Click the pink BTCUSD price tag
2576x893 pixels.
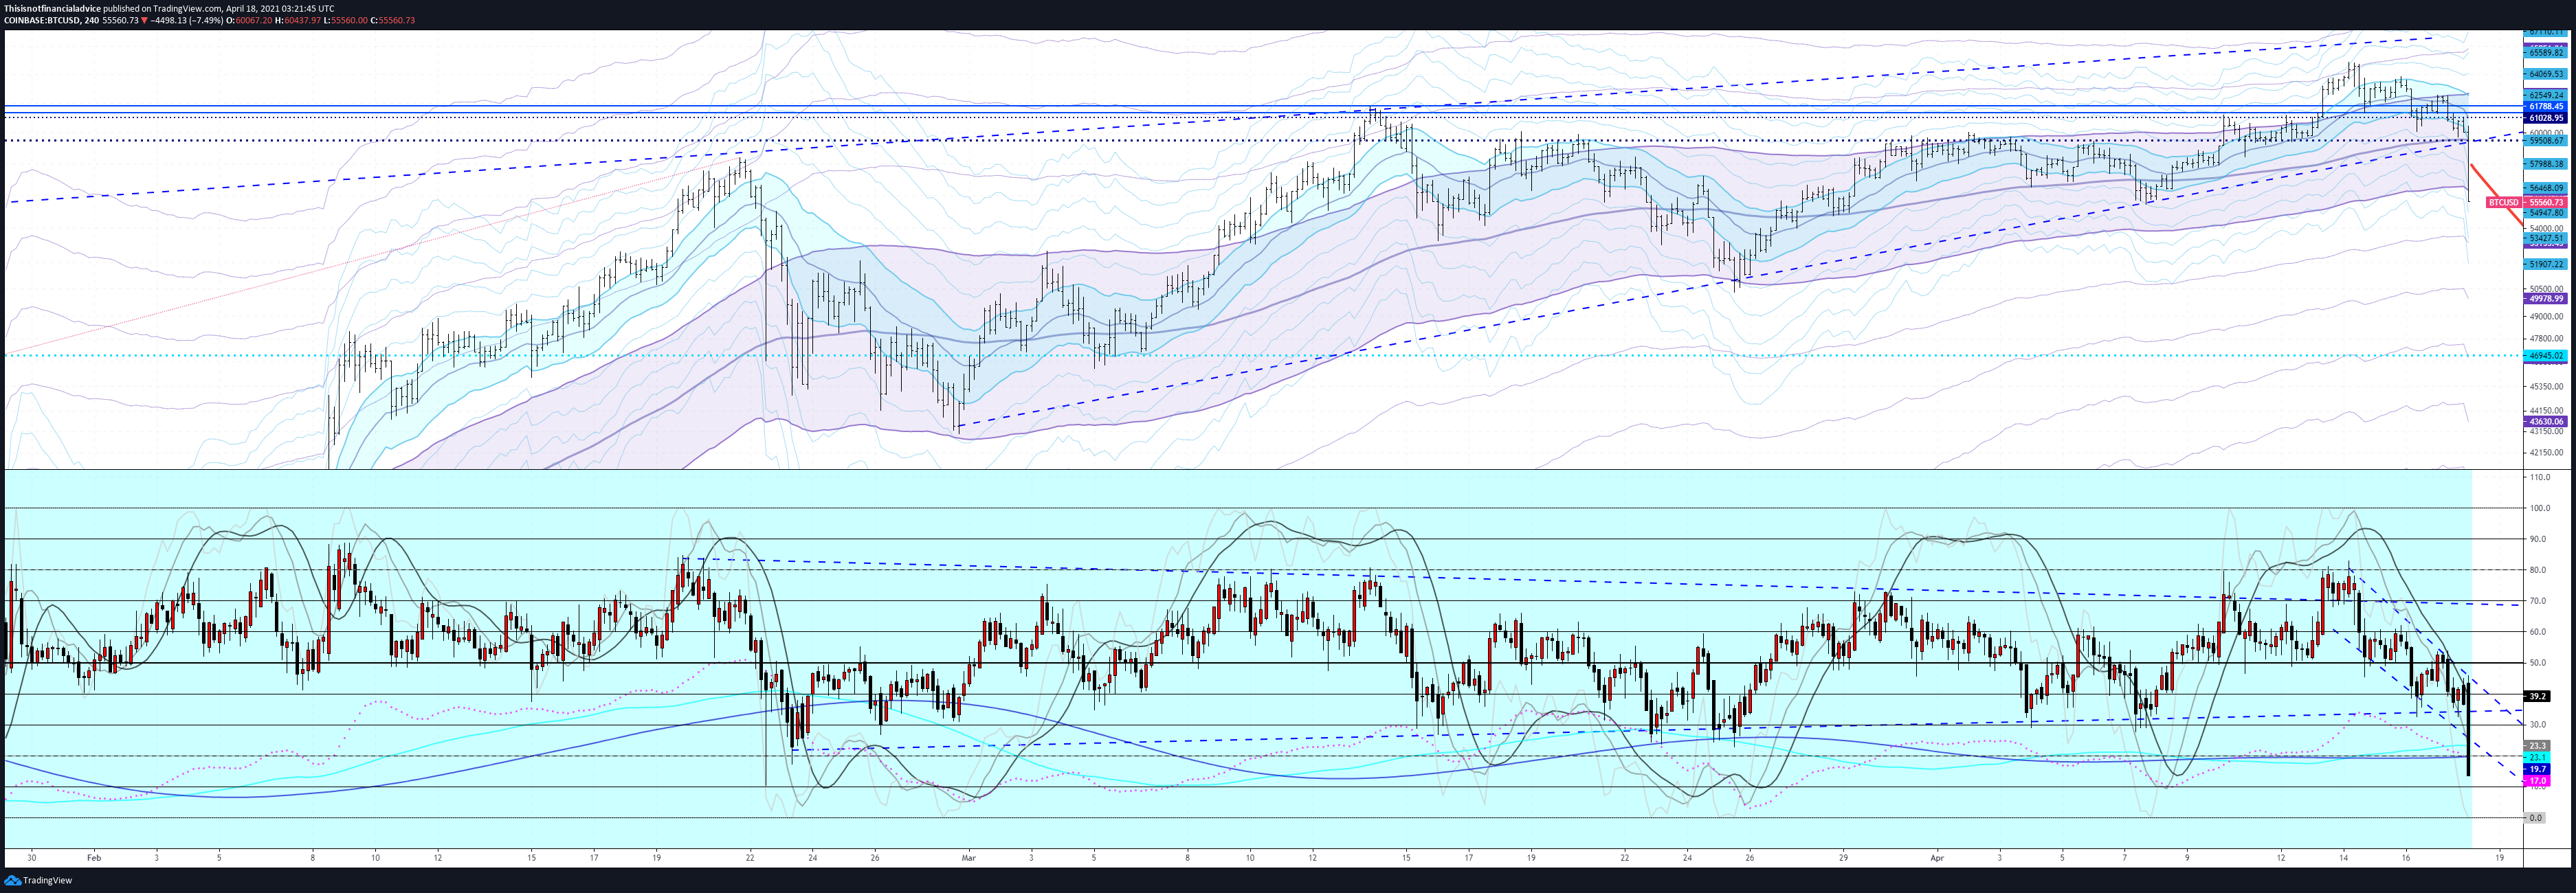pyautogui.click(x=2503, y=202)
